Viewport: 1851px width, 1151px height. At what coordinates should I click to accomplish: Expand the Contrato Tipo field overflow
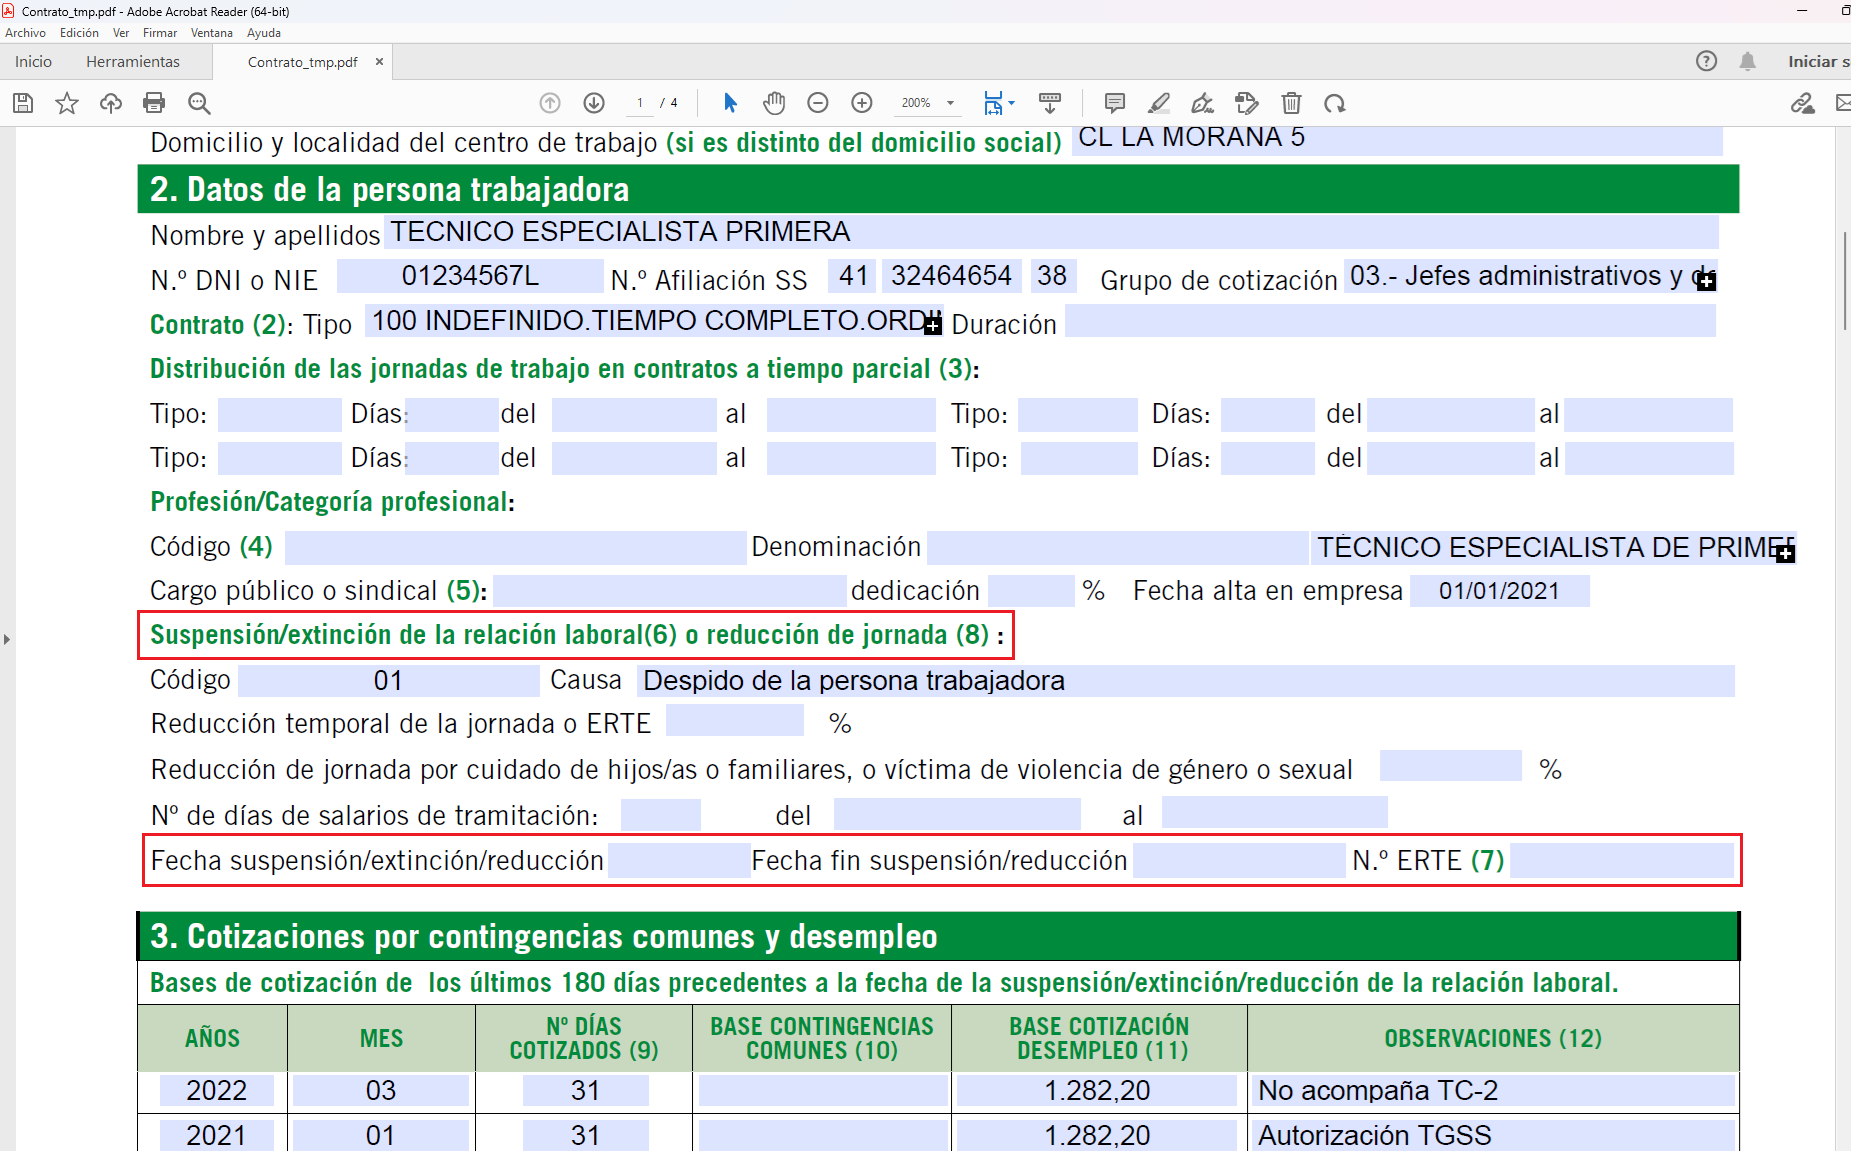tap(933, 325)
